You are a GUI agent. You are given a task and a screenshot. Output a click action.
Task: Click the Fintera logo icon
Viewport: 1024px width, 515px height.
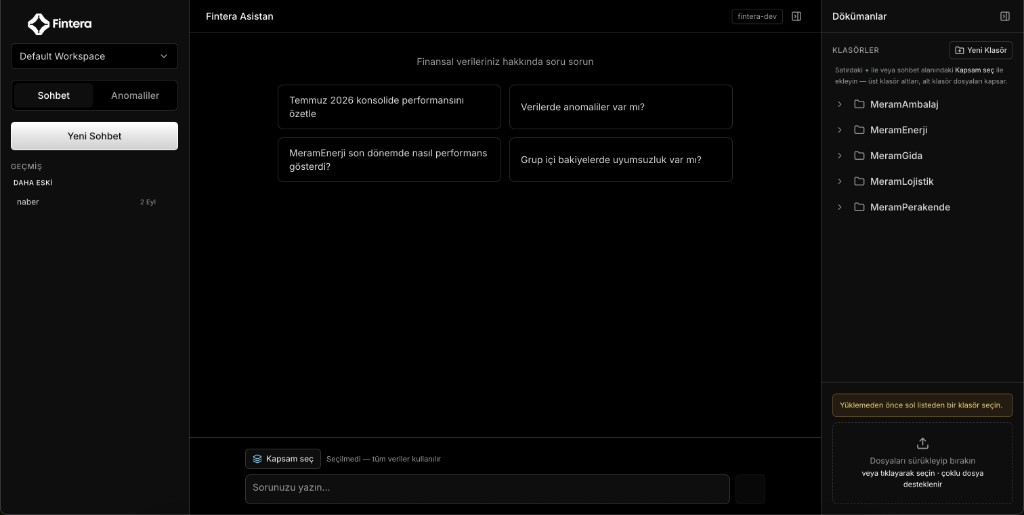coord(39,24)
